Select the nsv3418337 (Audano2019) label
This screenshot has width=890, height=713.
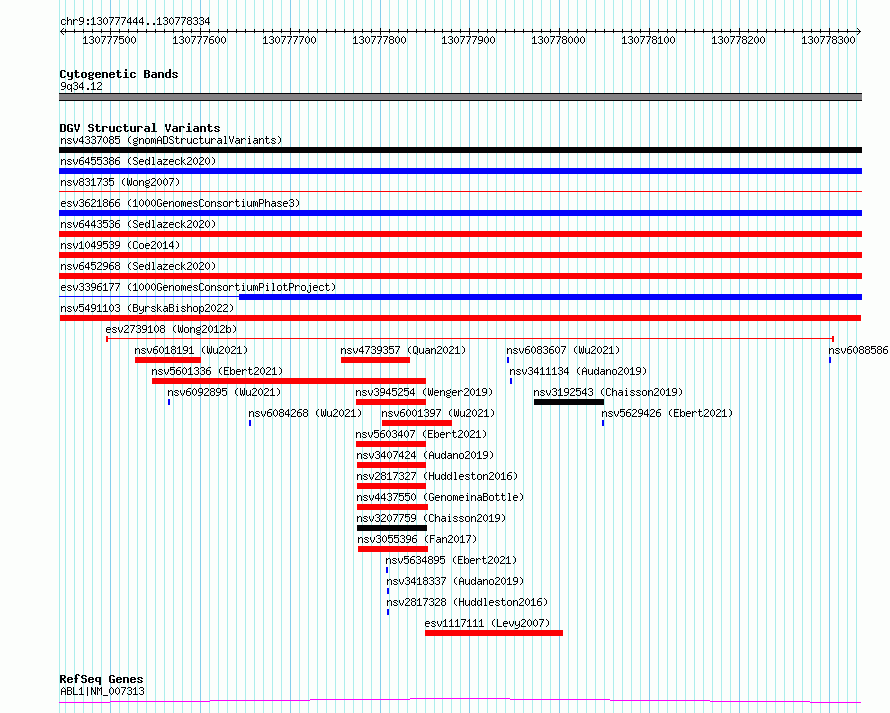point(455,581)
